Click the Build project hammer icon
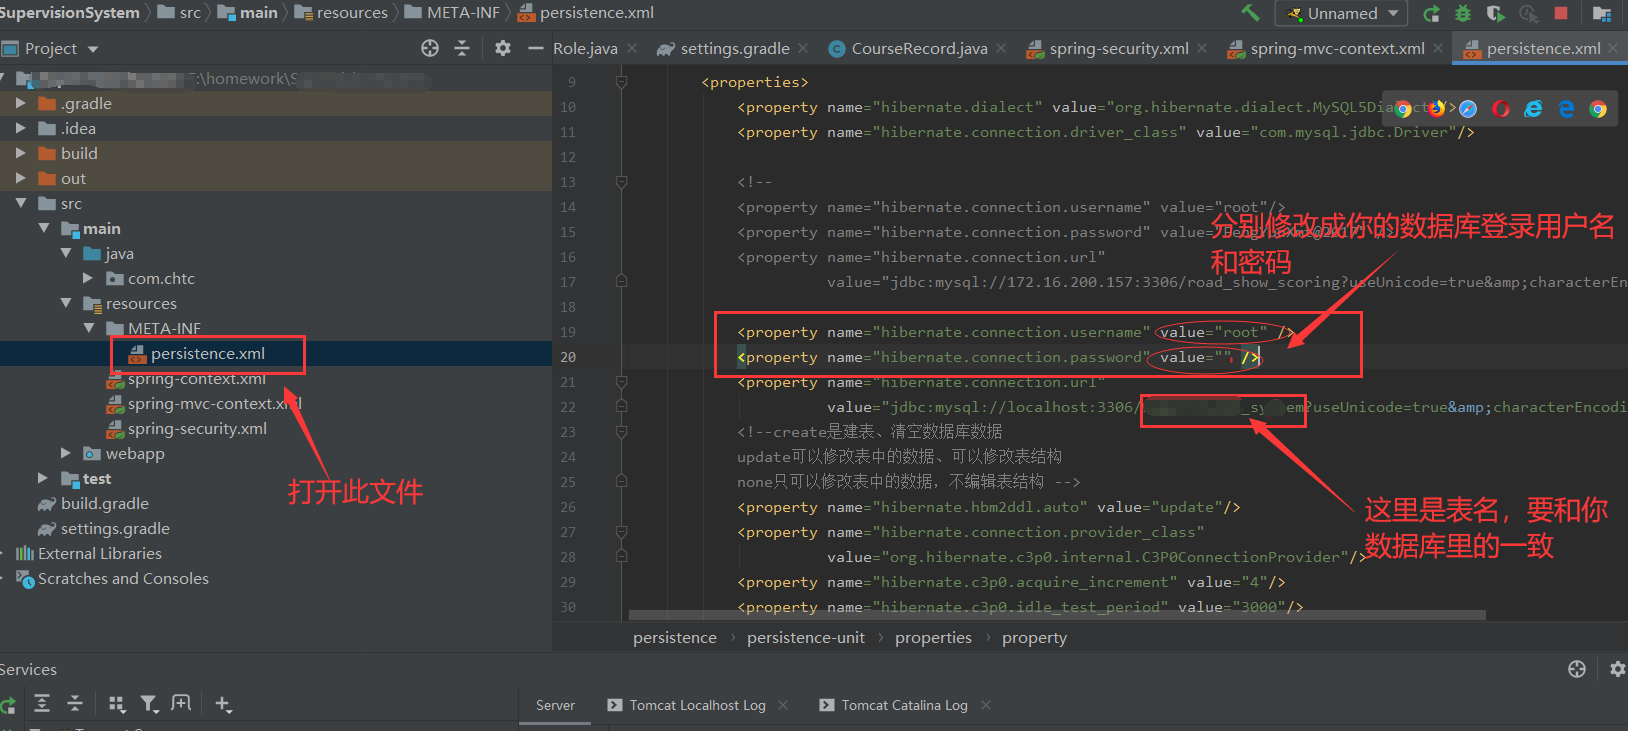 pyautogui.click(x=1250, y=13)
